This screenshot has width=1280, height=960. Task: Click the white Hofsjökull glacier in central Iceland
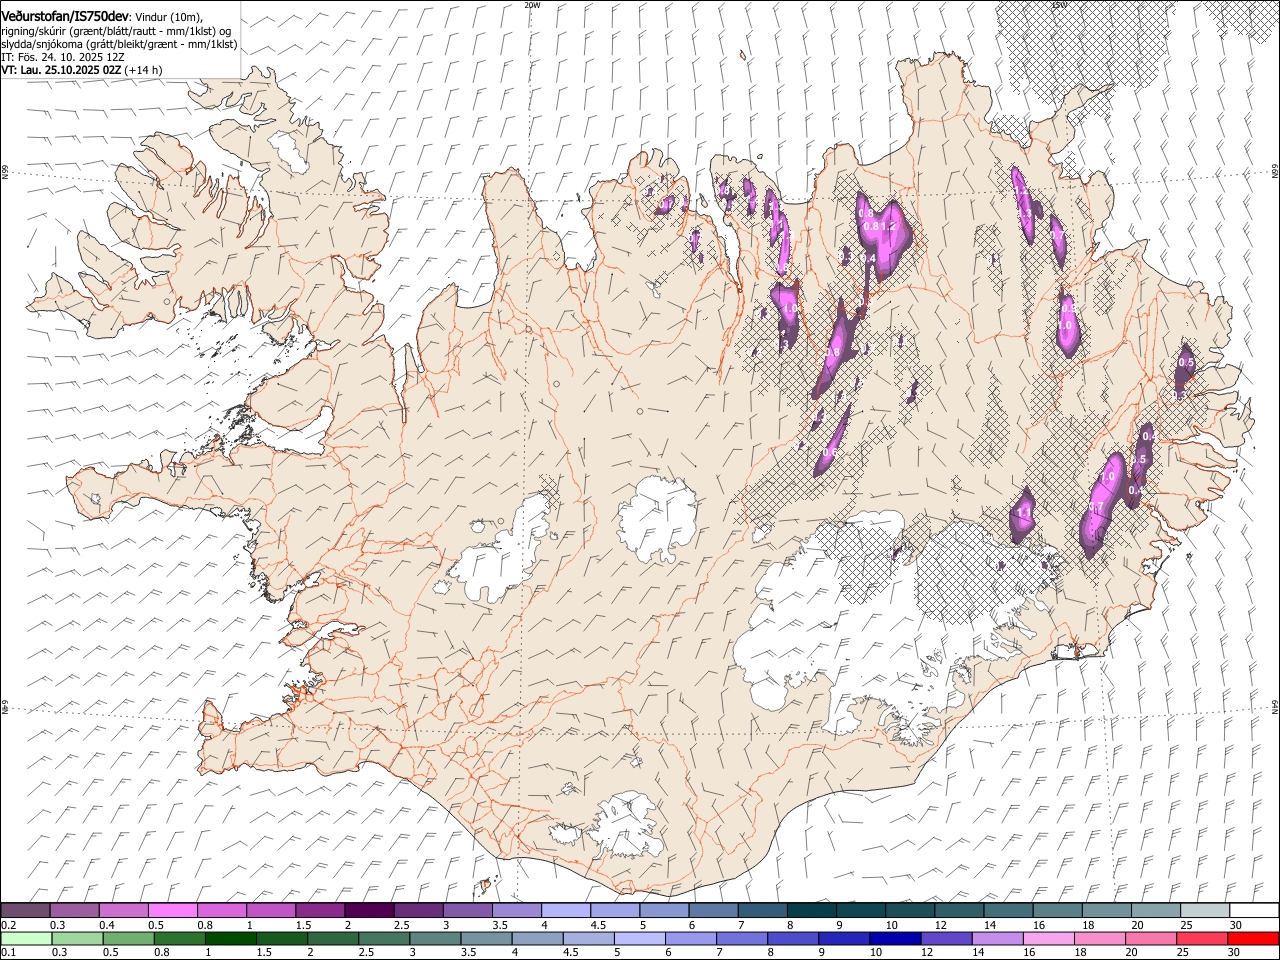[x=657, y=519]
